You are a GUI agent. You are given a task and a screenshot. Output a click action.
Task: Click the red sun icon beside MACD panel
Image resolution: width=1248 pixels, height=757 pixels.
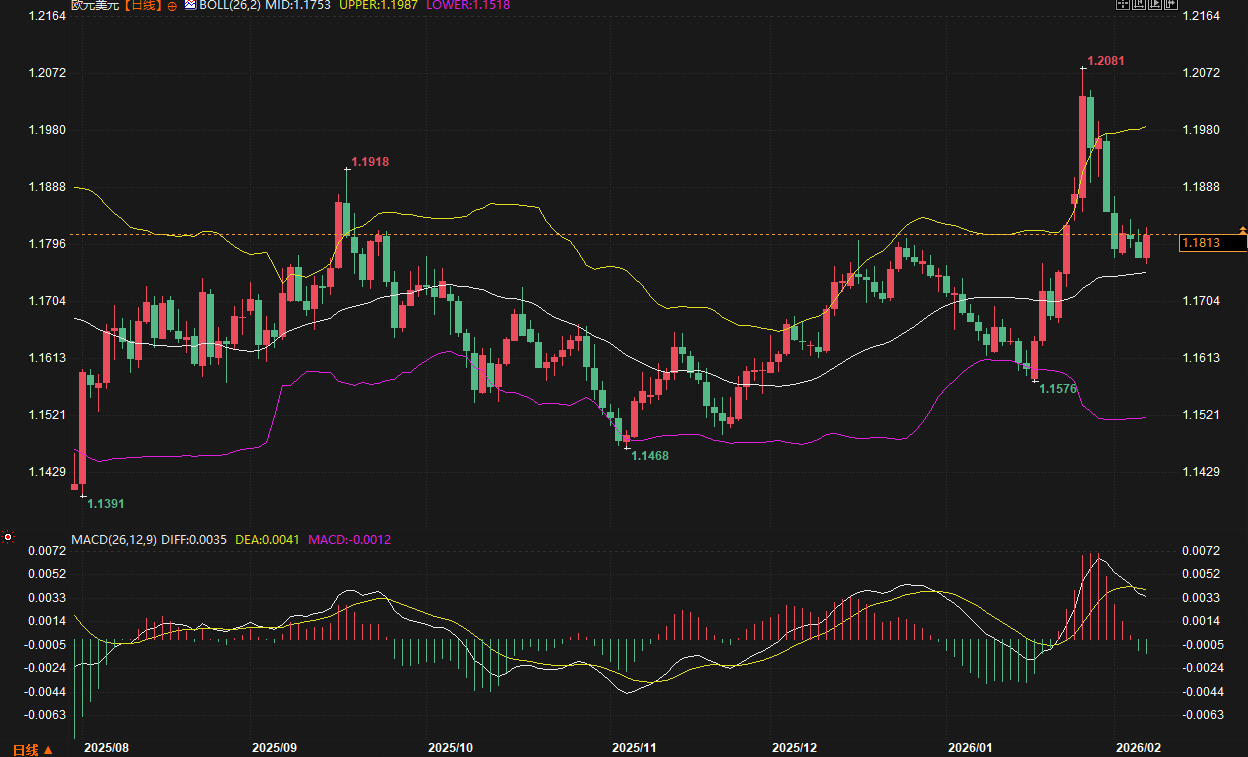click(x=8, y=538)
